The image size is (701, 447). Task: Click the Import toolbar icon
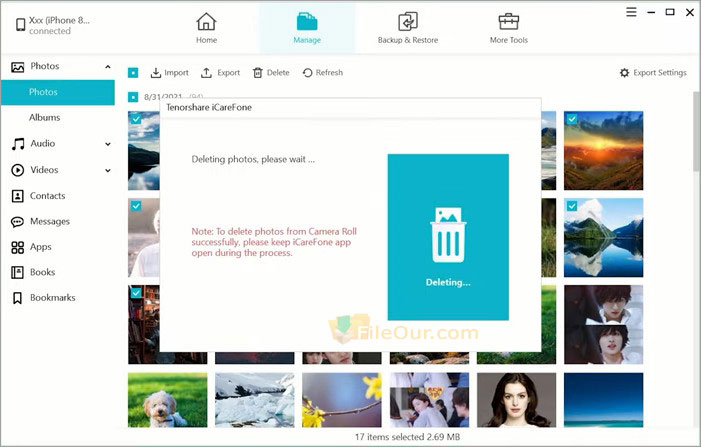156,73
